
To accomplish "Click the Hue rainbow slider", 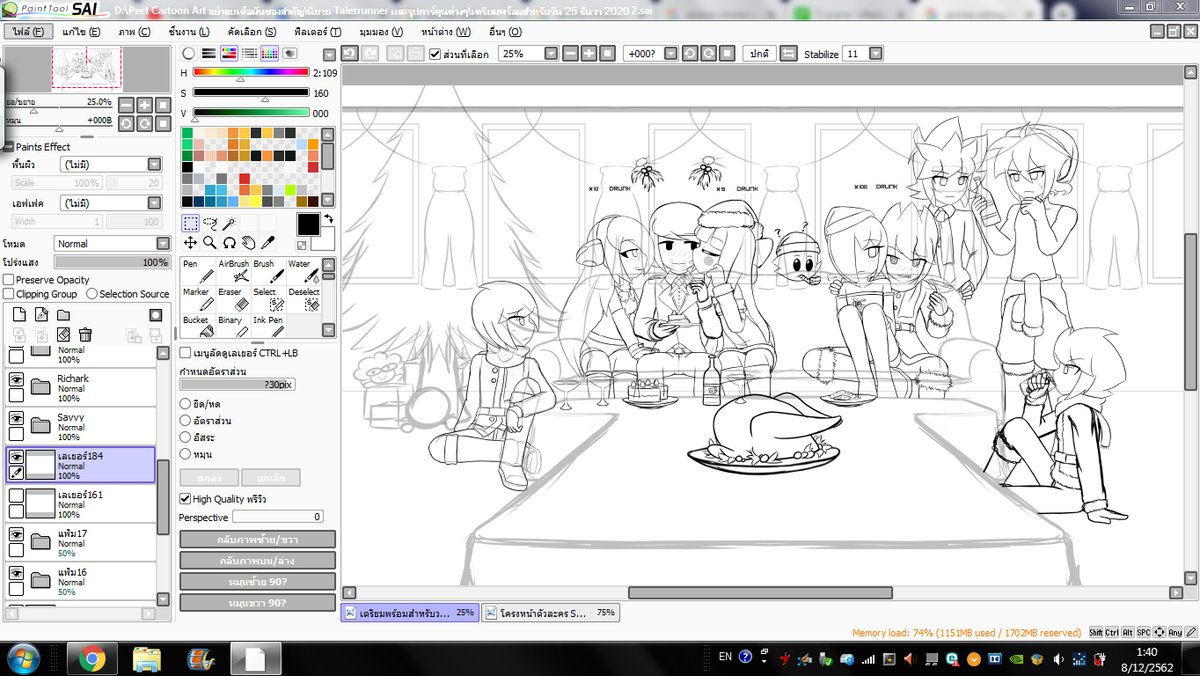I will [x=251, y=73].
